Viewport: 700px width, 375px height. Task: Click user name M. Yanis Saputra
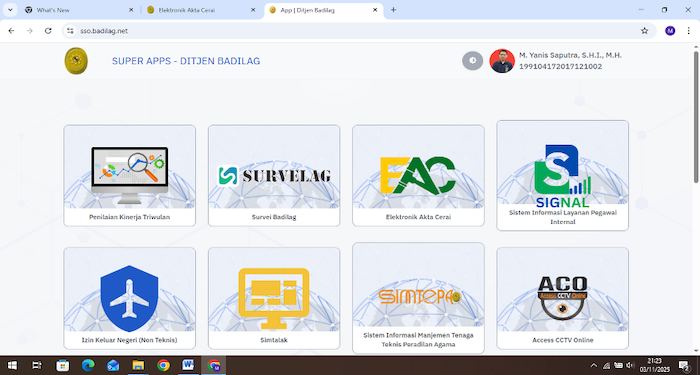pos(570,55)
